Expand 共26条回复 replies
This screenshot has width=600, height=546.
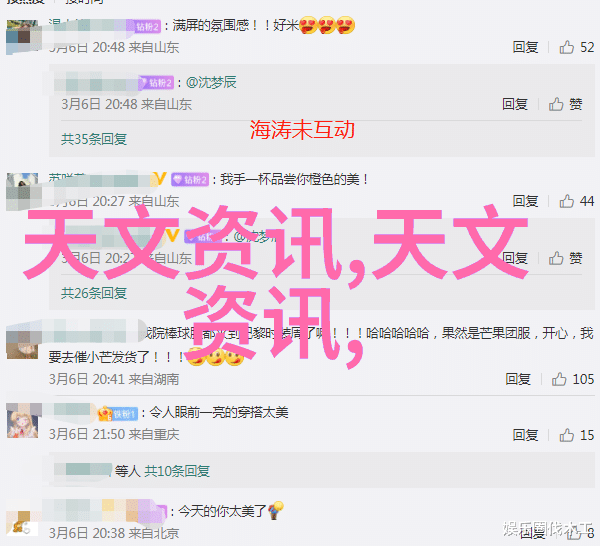[x=94, y=293]
